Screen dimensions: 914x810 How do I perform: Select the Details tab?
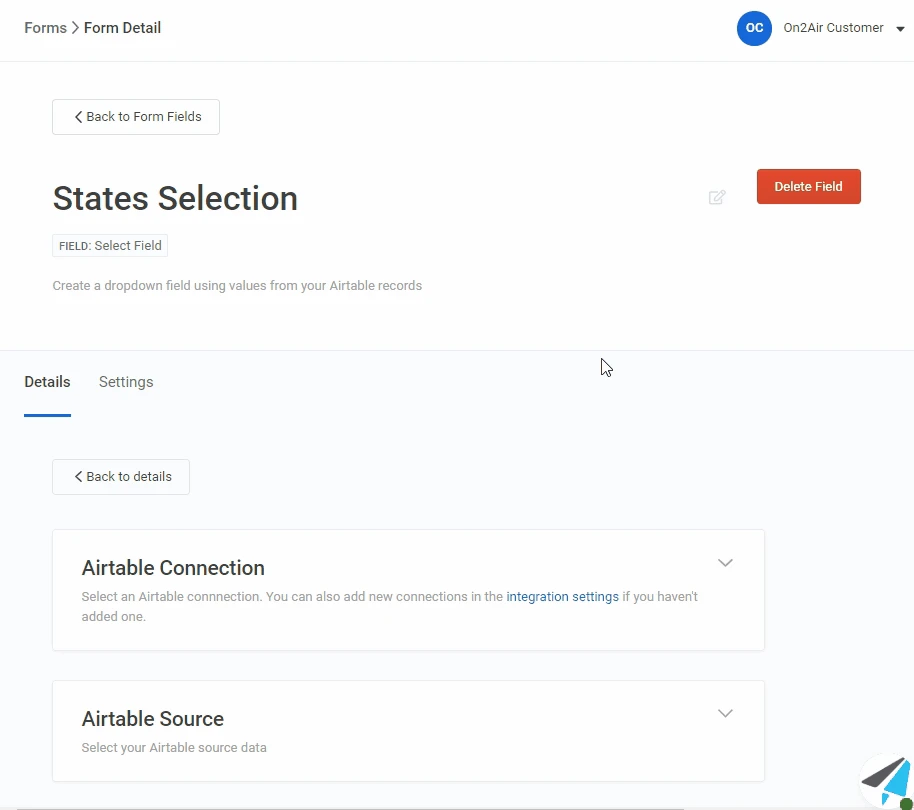[47, 382]
